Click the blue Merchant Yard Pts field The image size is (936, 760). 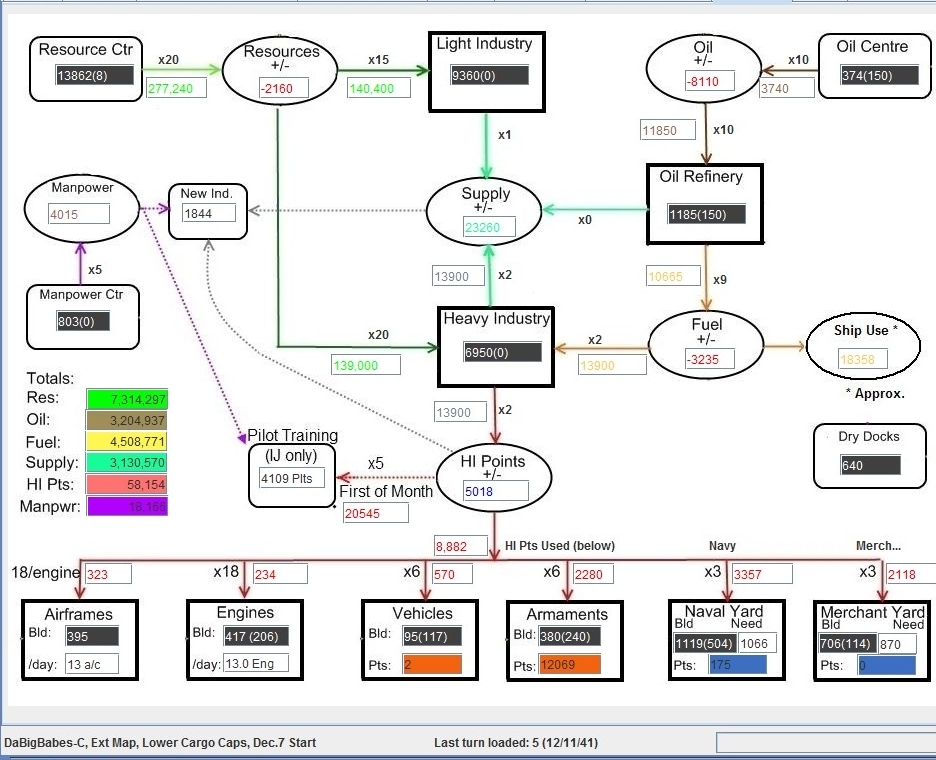(886, 665)
